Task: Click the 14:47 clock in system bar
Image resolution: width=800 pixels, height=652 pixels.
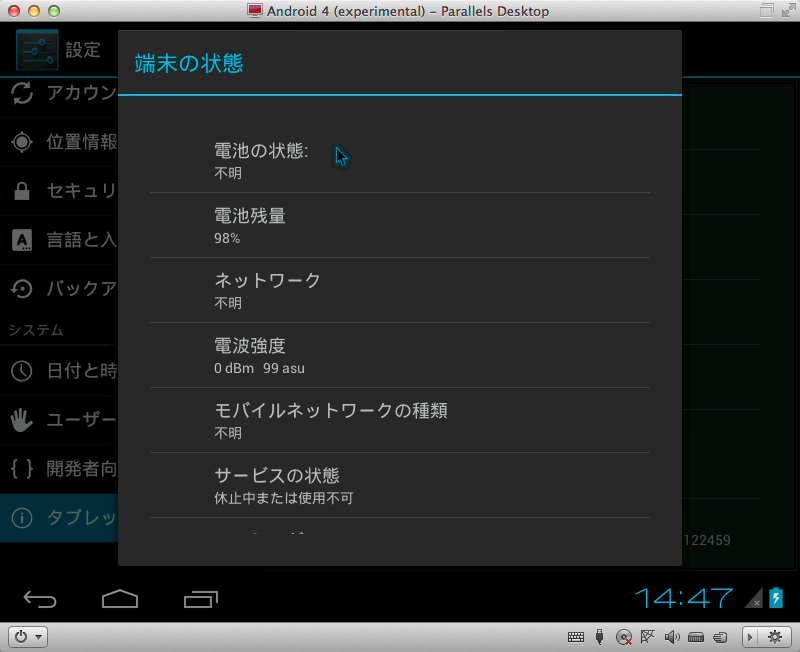Action: (684, 598)
